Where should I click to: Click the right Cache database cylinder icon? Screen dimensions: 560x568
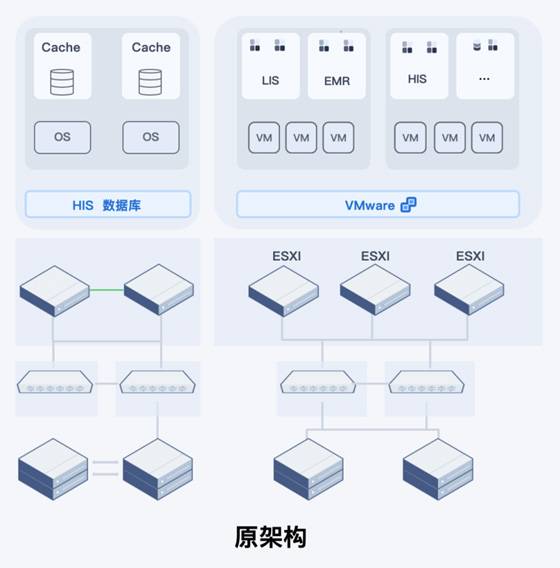(x=150, y=82)
